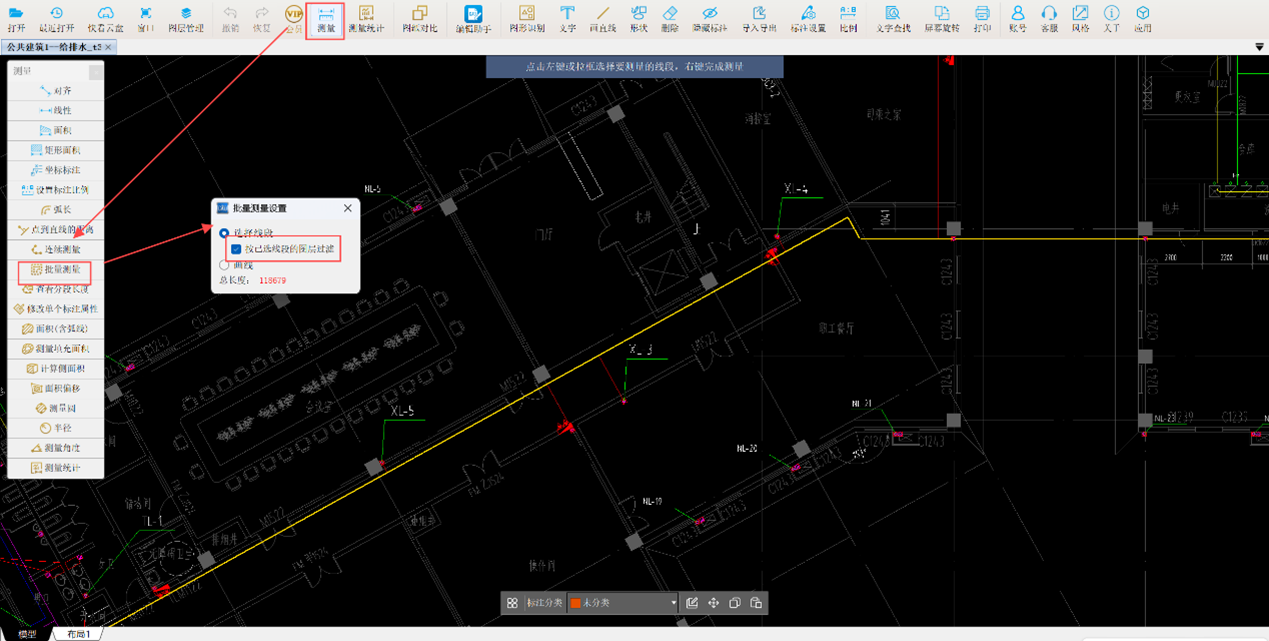Expand the tab list arrow at right
This screenshot has height=641, width=1269.
(1259, 47)
